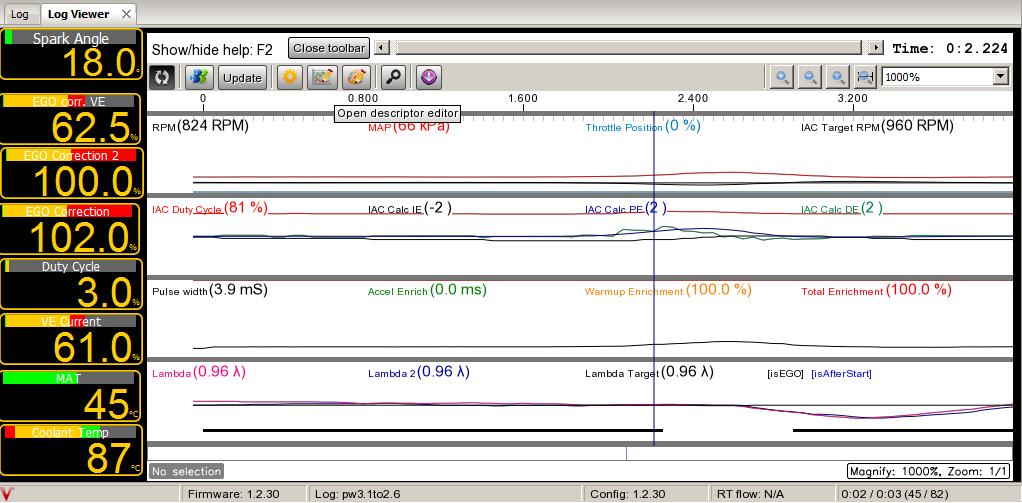The image size is (1022, 503).
Task: Click the scrollbar left arrow button
Action: [383, 48]
